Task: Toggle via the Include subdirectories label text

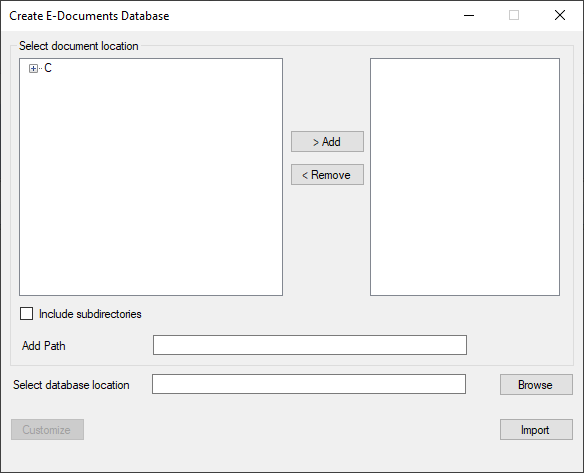Action: tap(90, 314)
